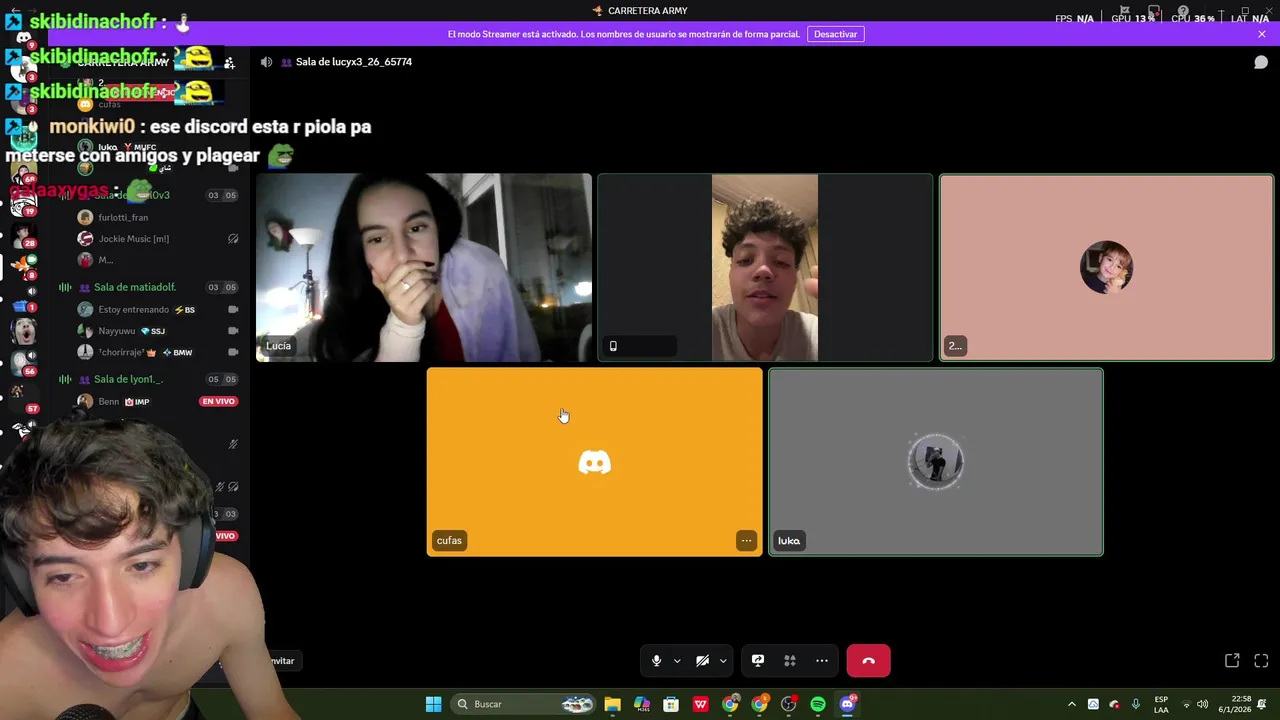Toggle full screen for call
The width and height of the screenshot is (1280, 720).
[1261, 661]
